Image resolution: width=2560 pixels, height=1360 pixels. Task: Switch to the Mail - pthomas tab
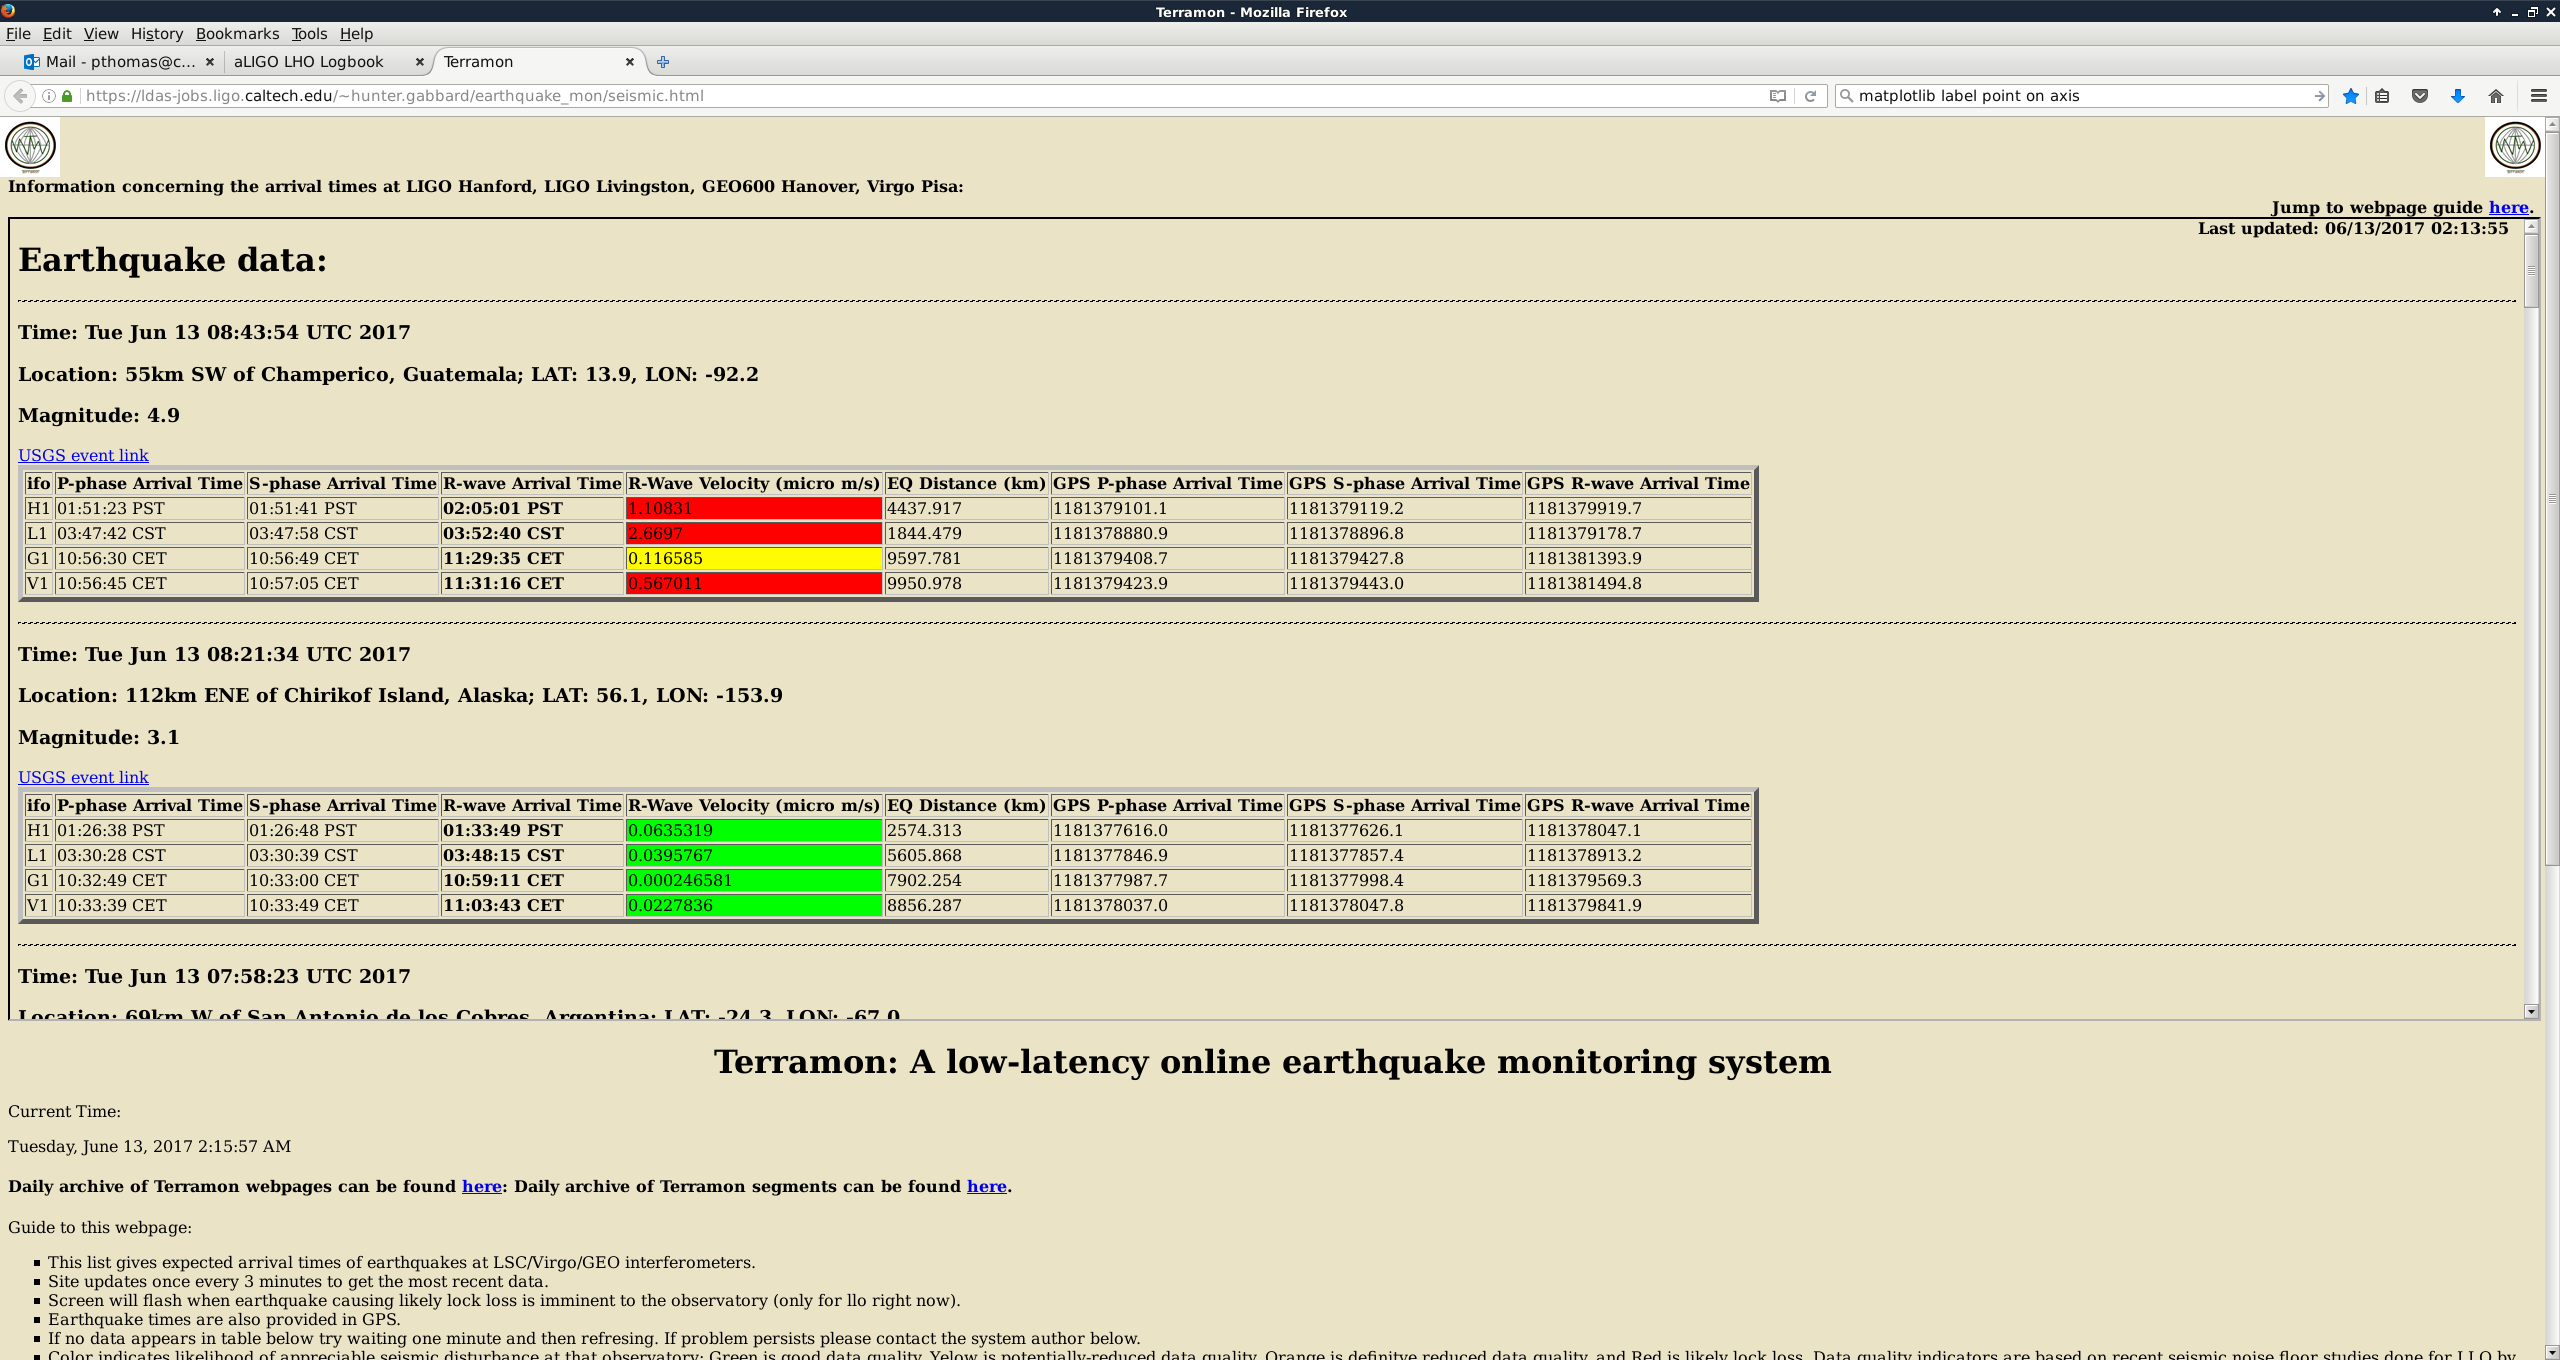click(119, 62)
